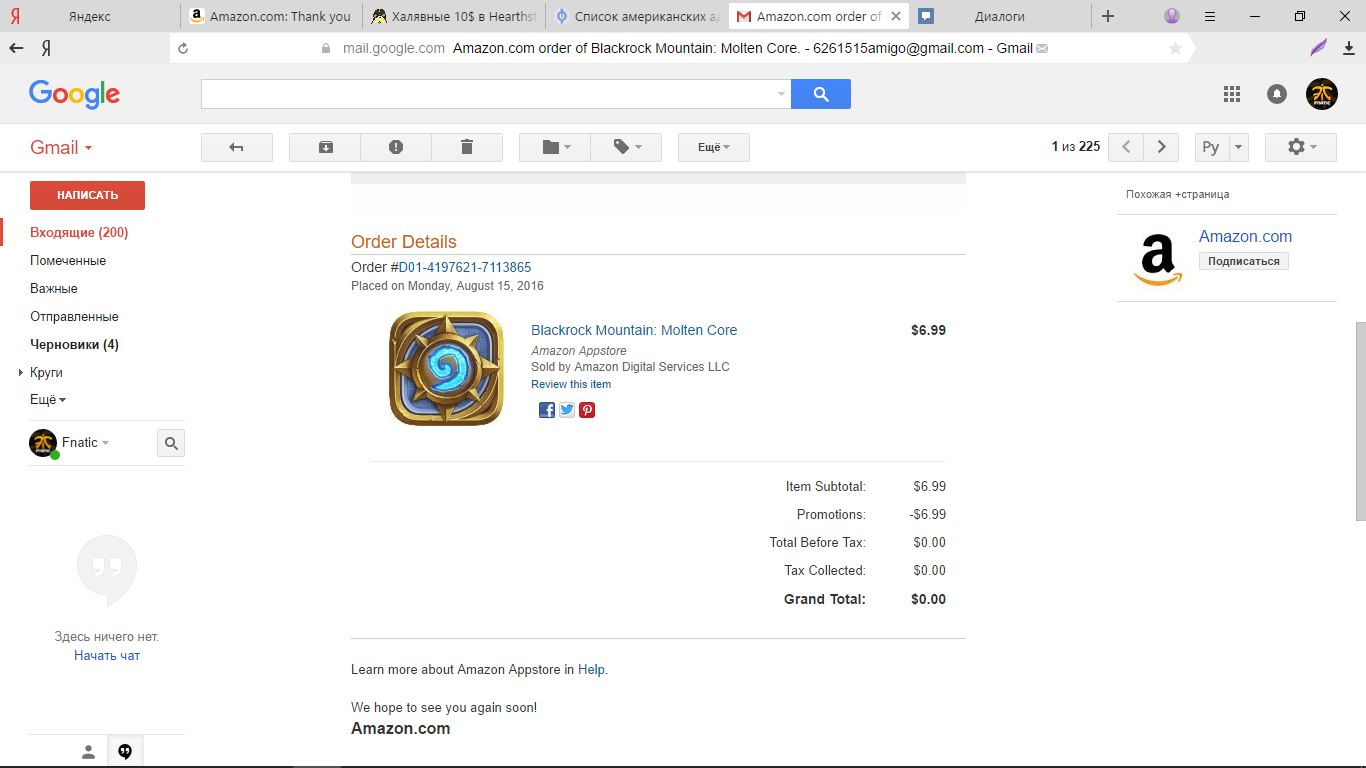The height and width of the screenshot is (768, 1366).
Task: Open browser downloads arrow icon
Action: 1349,48
